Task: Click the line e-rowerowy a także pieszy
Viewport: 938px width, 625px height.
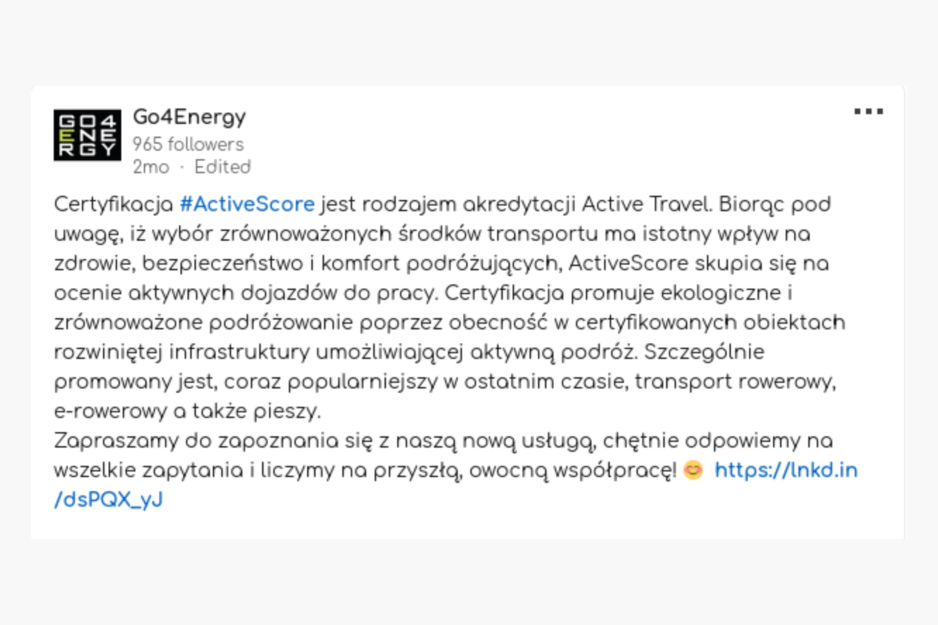Action: click(x=187, y=411)
